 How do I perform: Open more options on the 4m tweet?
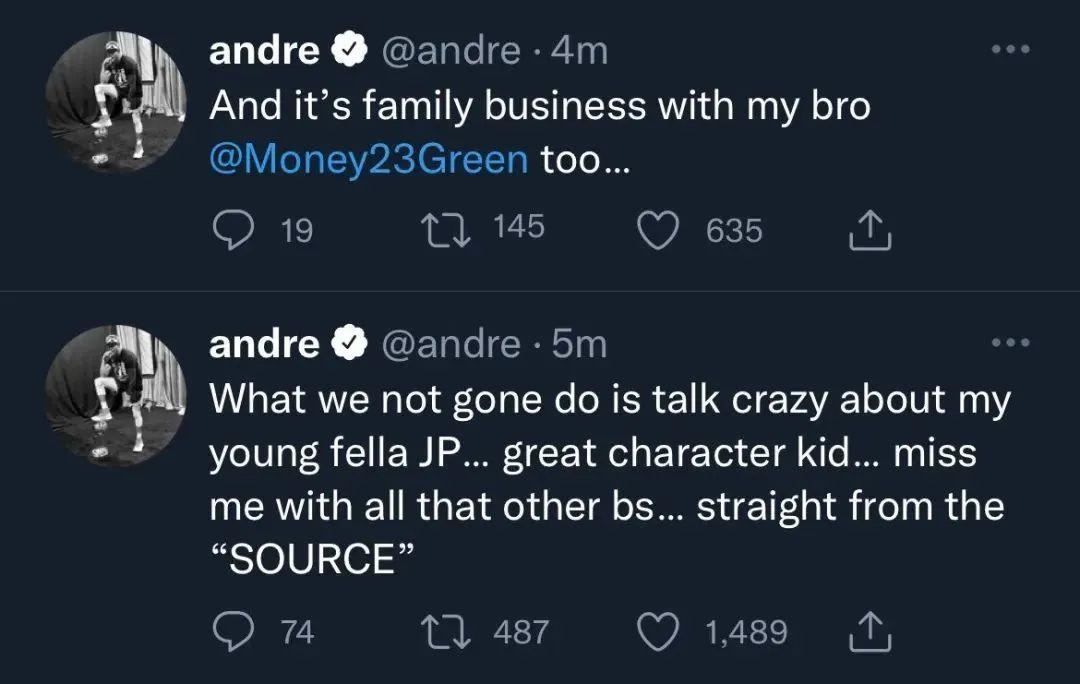click(x=1010, y=50)
